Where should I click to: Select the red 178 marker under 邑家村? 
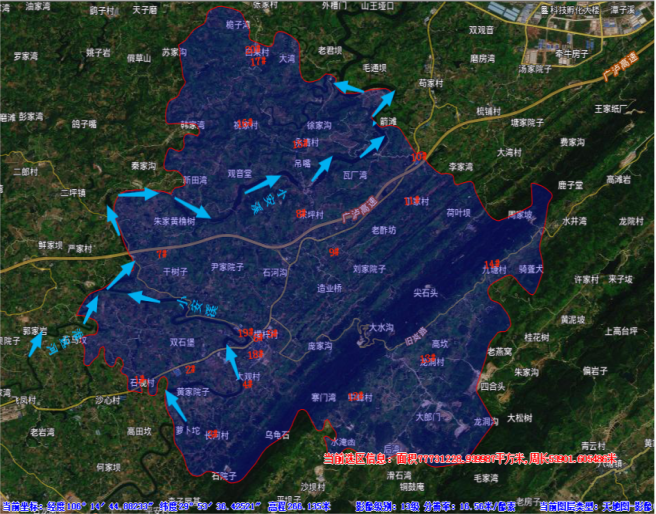point(258,62)
